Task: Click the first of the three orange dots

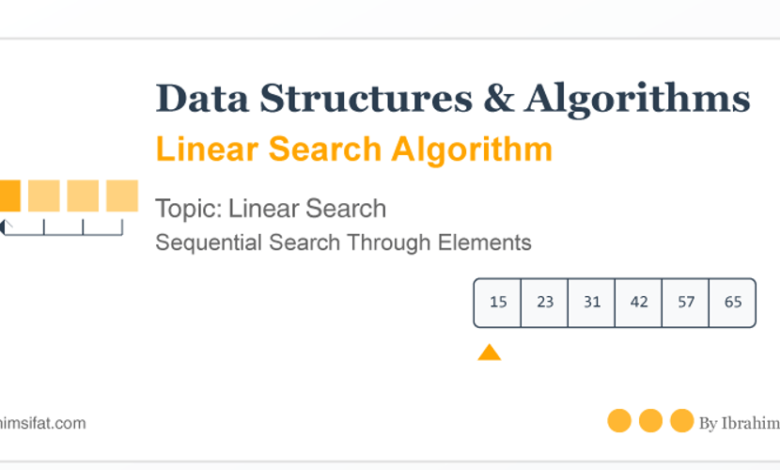Action: coord(619,421)
